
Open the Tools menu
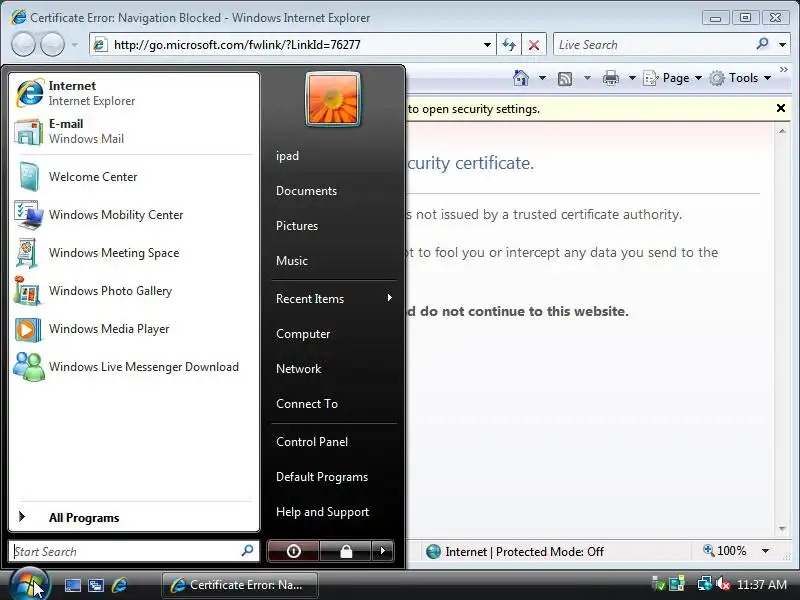pos(740,78)
